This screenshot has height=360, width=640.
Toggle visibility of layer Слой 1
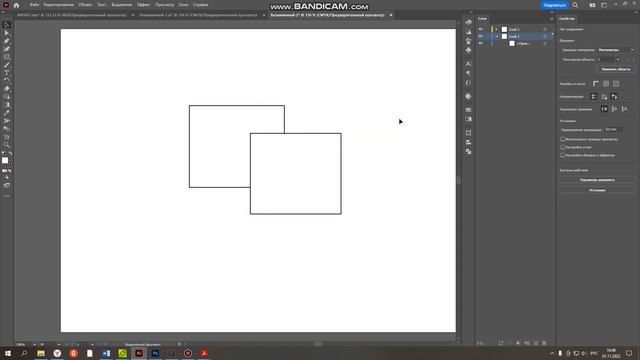pyautogui.click(x=480, y=36)
